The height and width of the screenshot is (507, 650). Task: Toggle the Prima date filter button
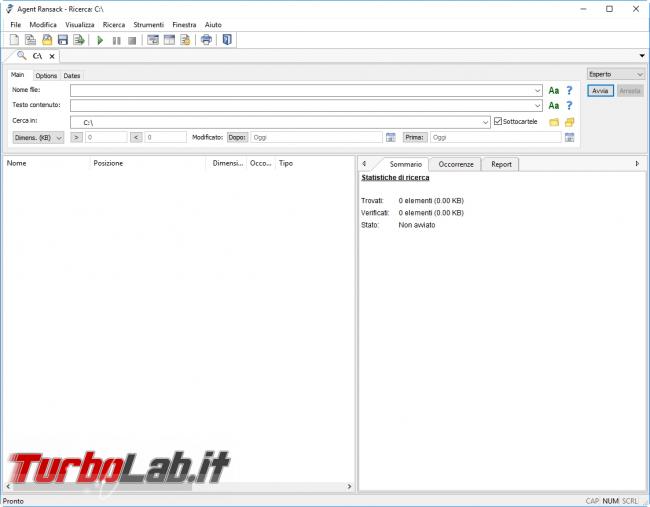[415, 137]
